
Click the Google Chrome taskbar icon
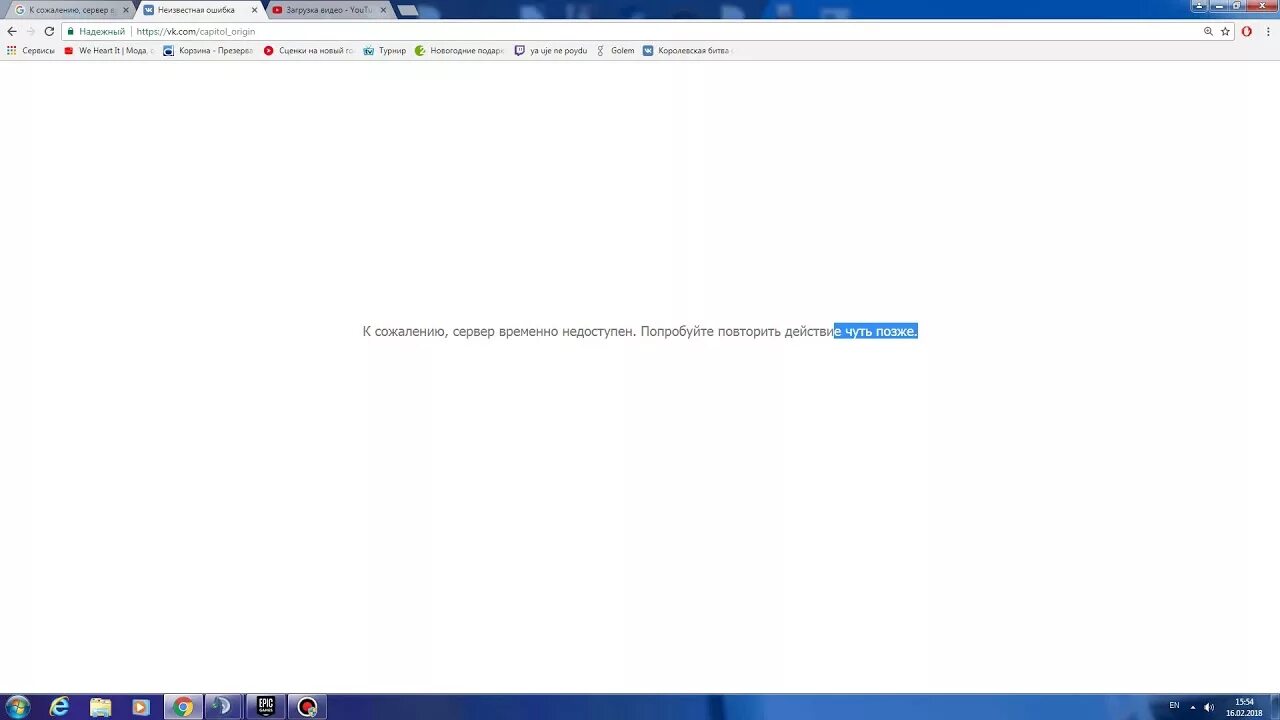point(183,707)
